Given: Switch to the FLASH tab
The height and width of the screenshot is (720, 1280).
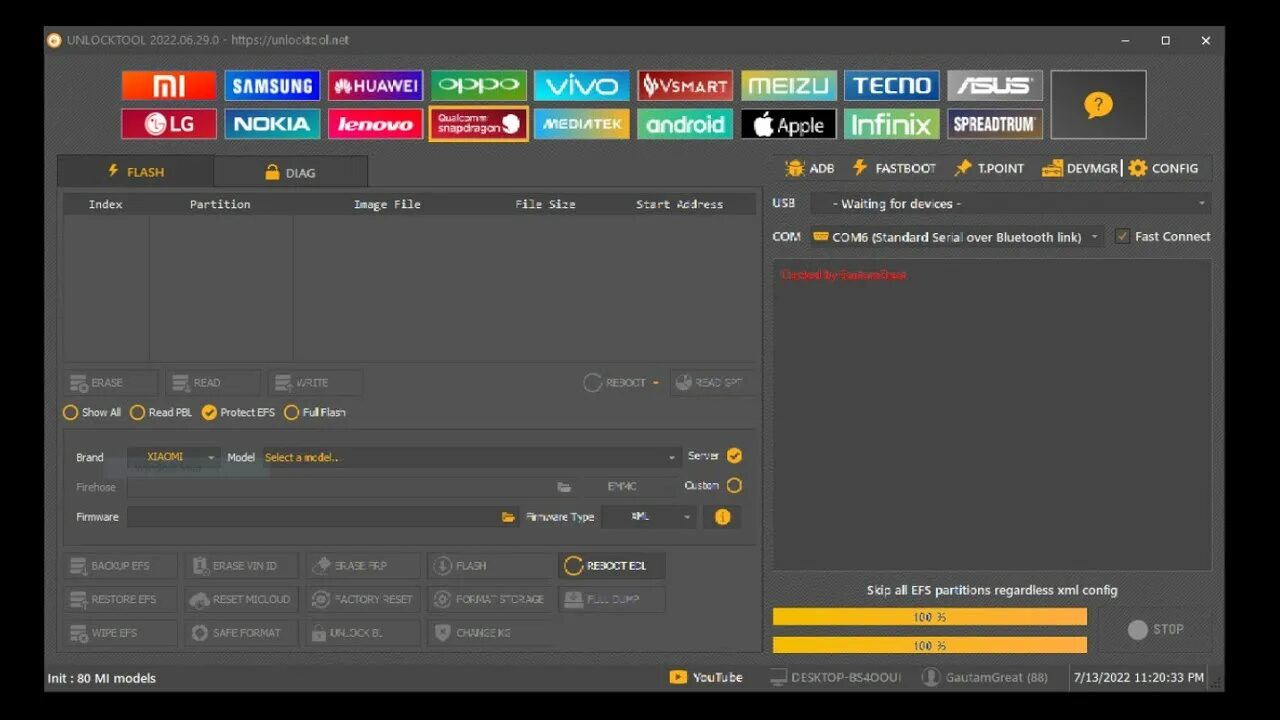Looking at the screenshot, I should coord(135,171).
